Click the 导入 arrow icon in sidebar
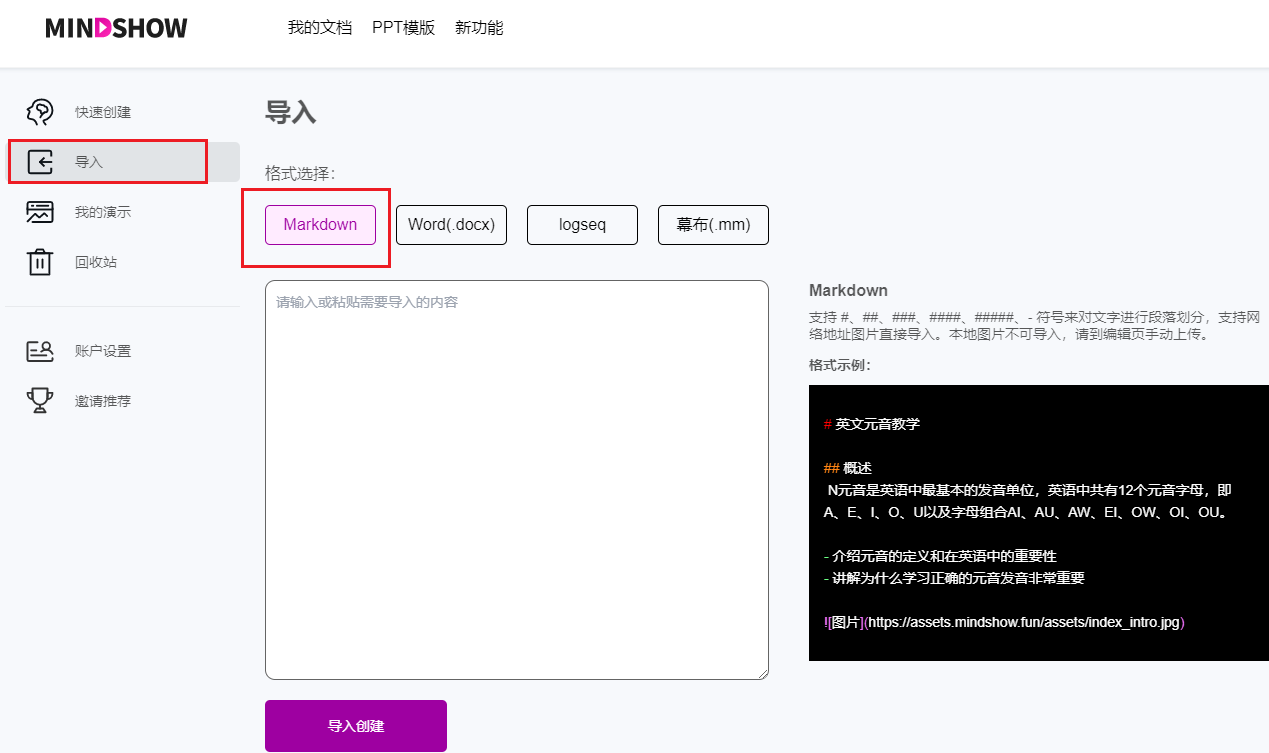 (40, 162)
